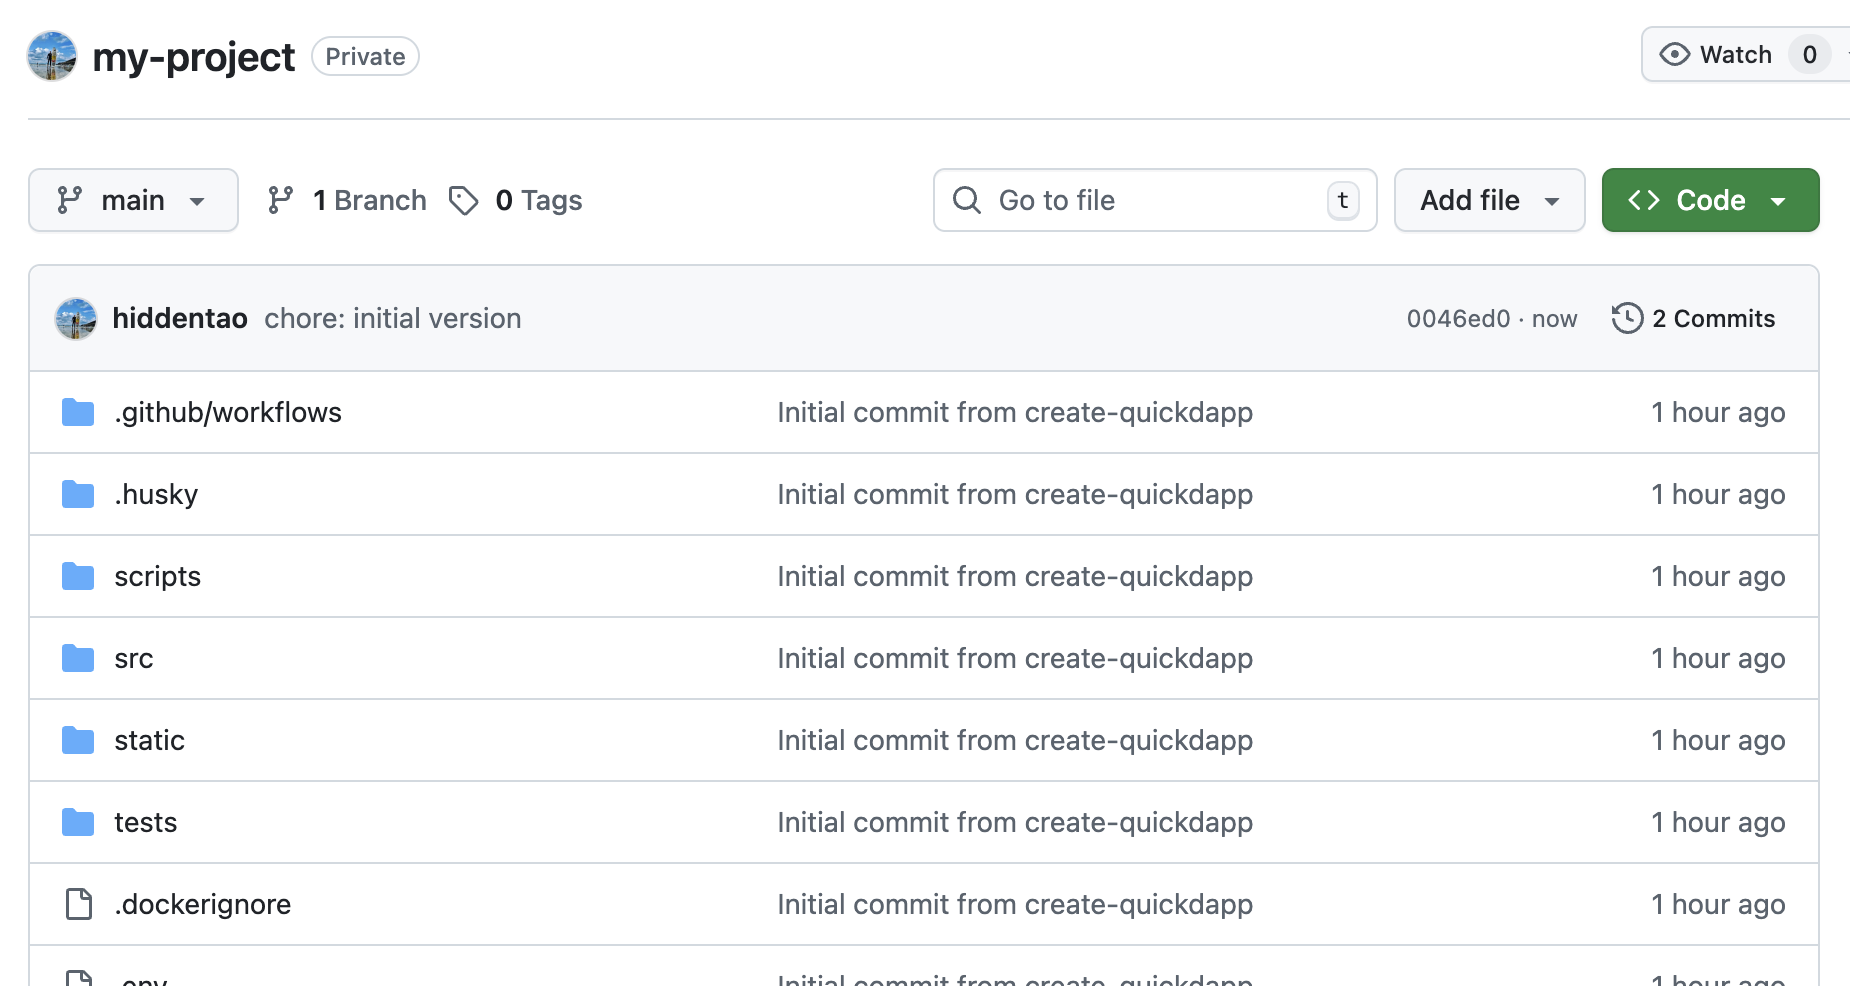Open the 'chore: initial version' commit message
1850x986 pixels.
coord(392,319)
